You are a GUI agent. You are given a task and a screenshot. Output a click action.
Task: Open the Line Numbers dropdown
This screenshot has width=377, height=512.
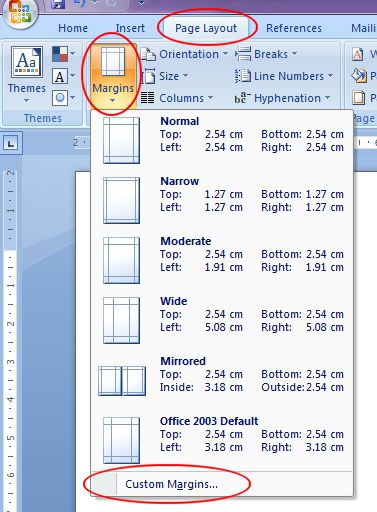click(x=284, y=76)
